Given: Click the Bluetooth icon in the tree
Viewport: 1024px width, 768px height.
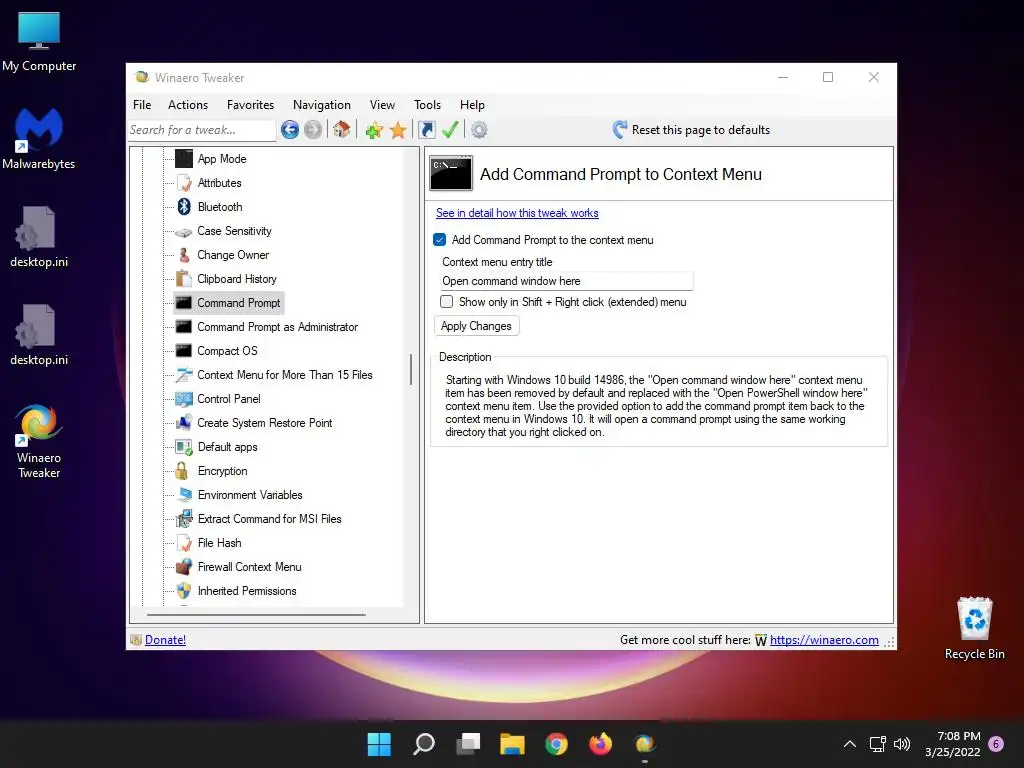Looking at the screenshot, I should [184, 207].
